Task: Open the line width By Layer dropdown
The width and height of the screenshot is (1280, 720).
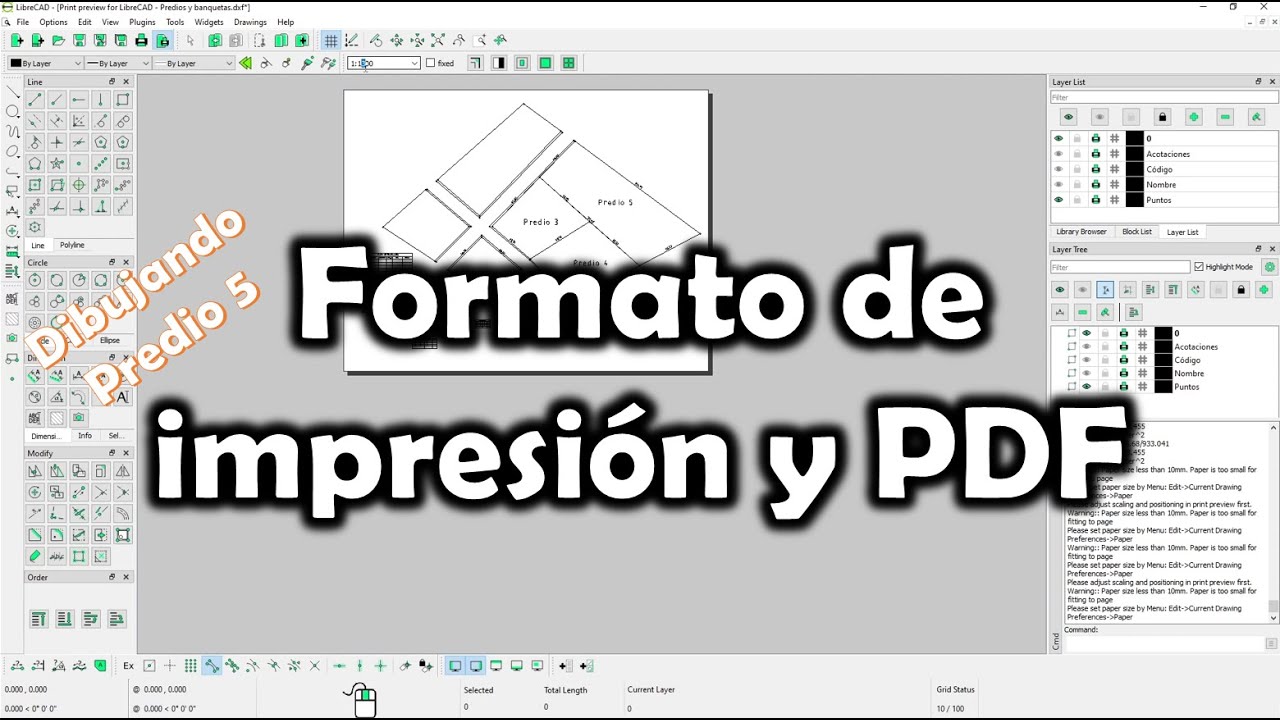Action: tap(117, 63)
